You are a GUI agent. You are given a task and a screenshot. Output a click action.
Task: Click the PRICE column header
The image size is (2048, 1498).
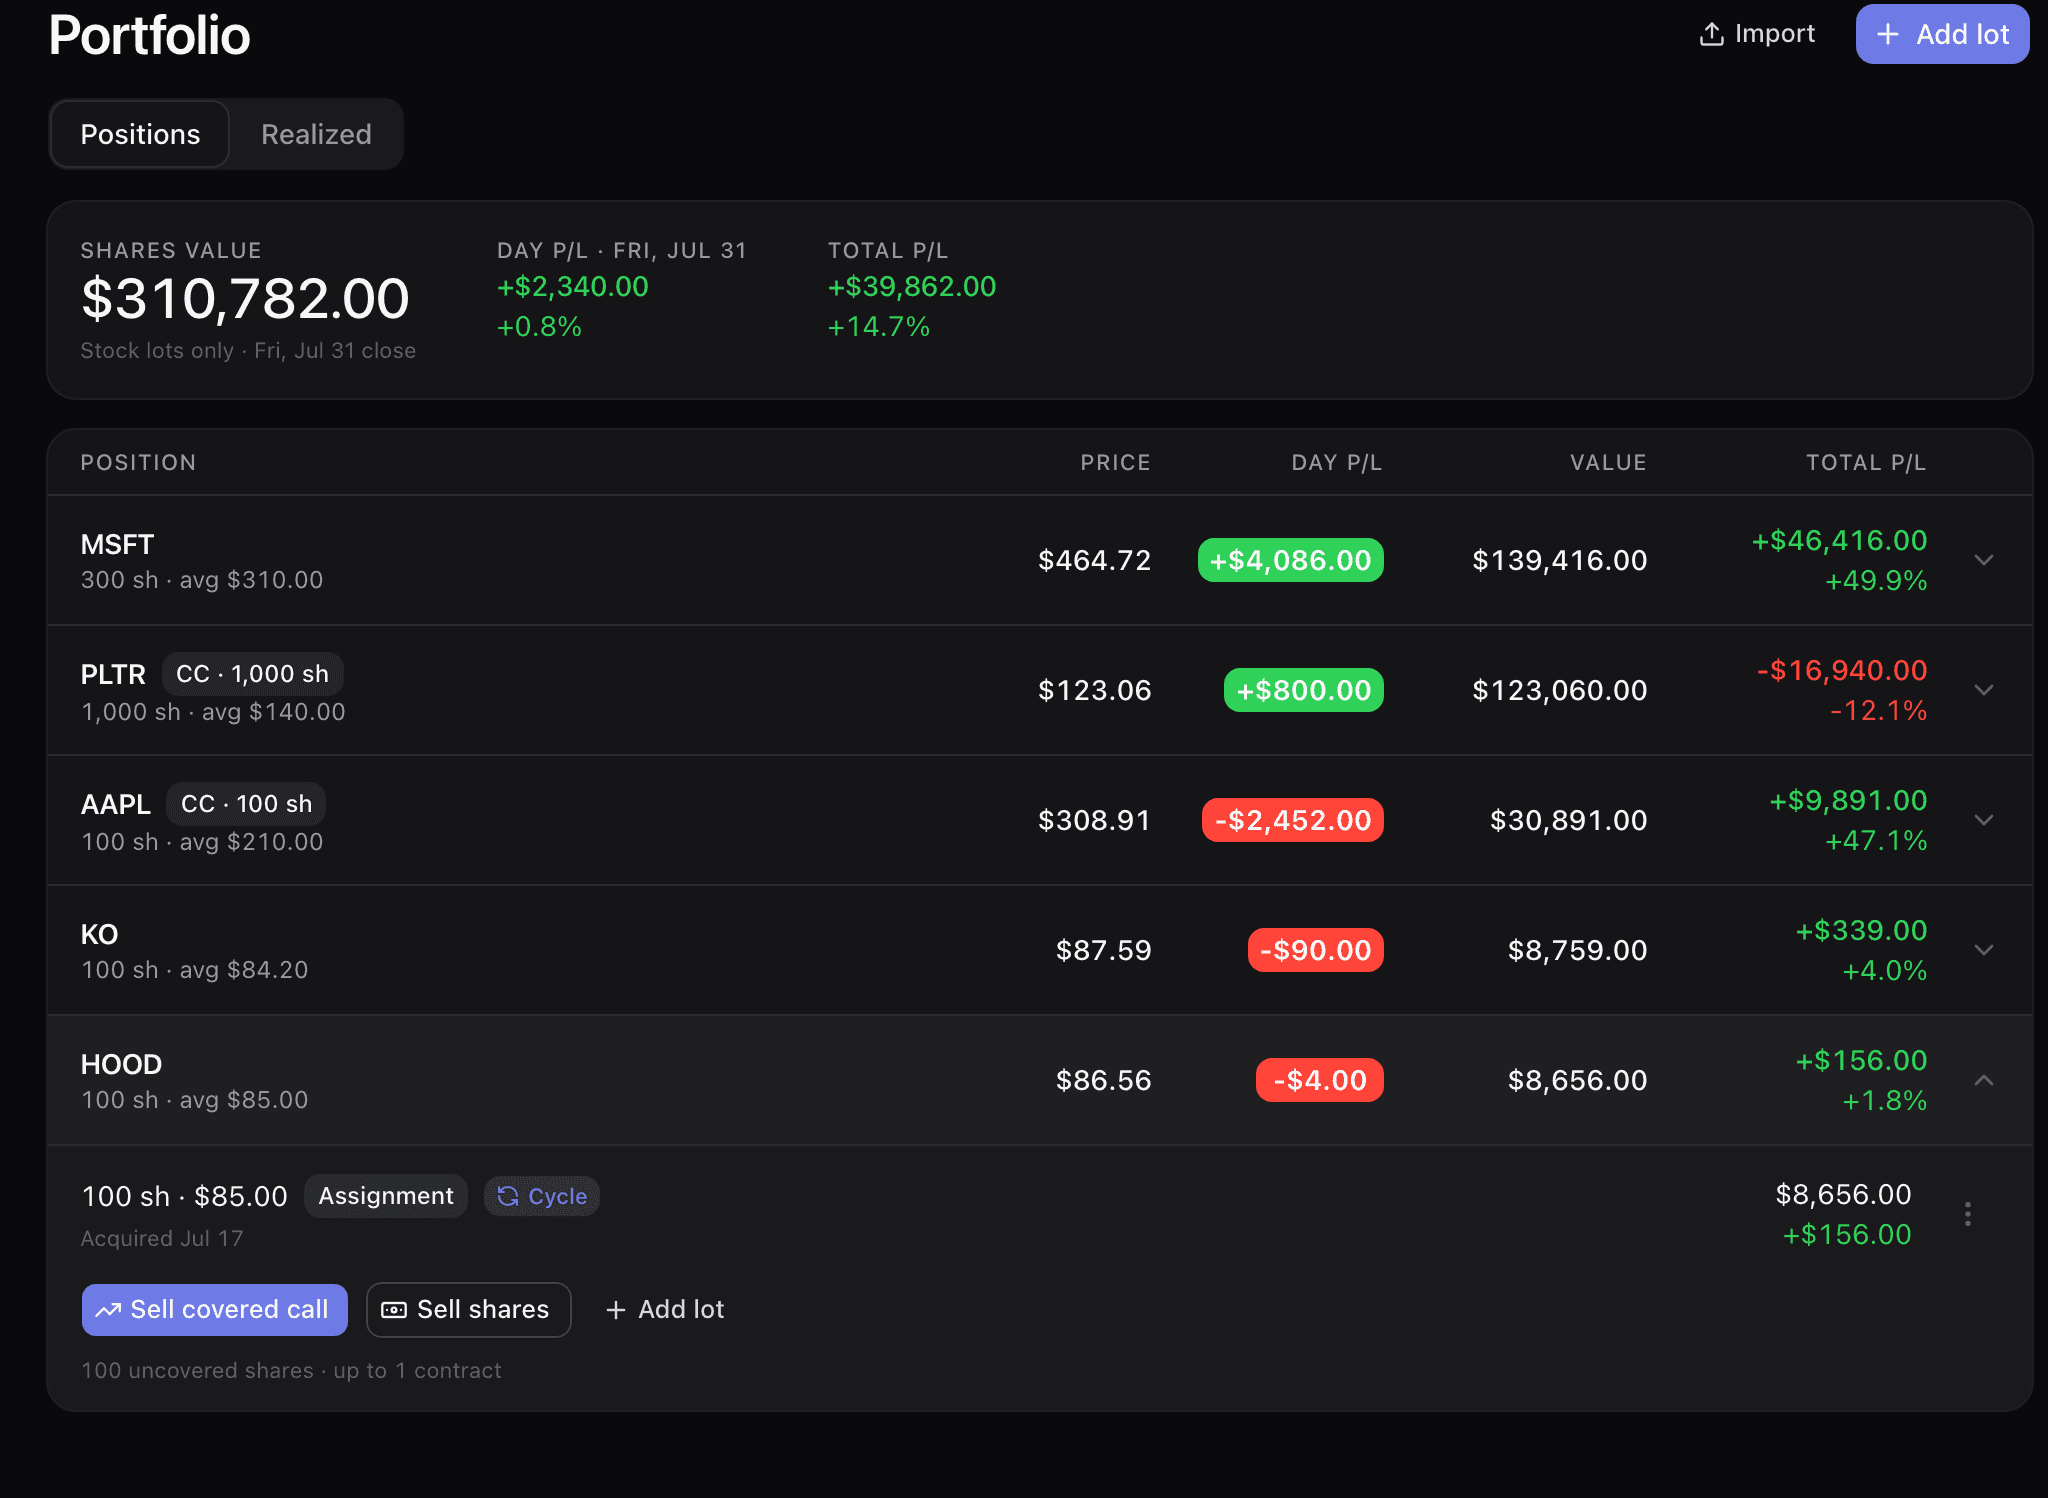click(1116, 463)
